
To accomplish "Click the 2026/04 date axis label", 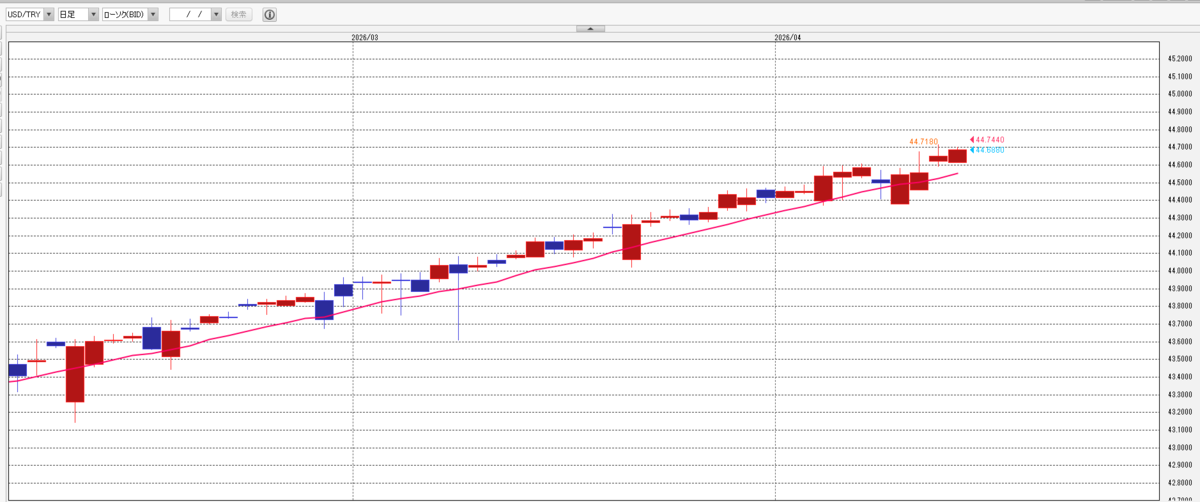I will [788, 37].
